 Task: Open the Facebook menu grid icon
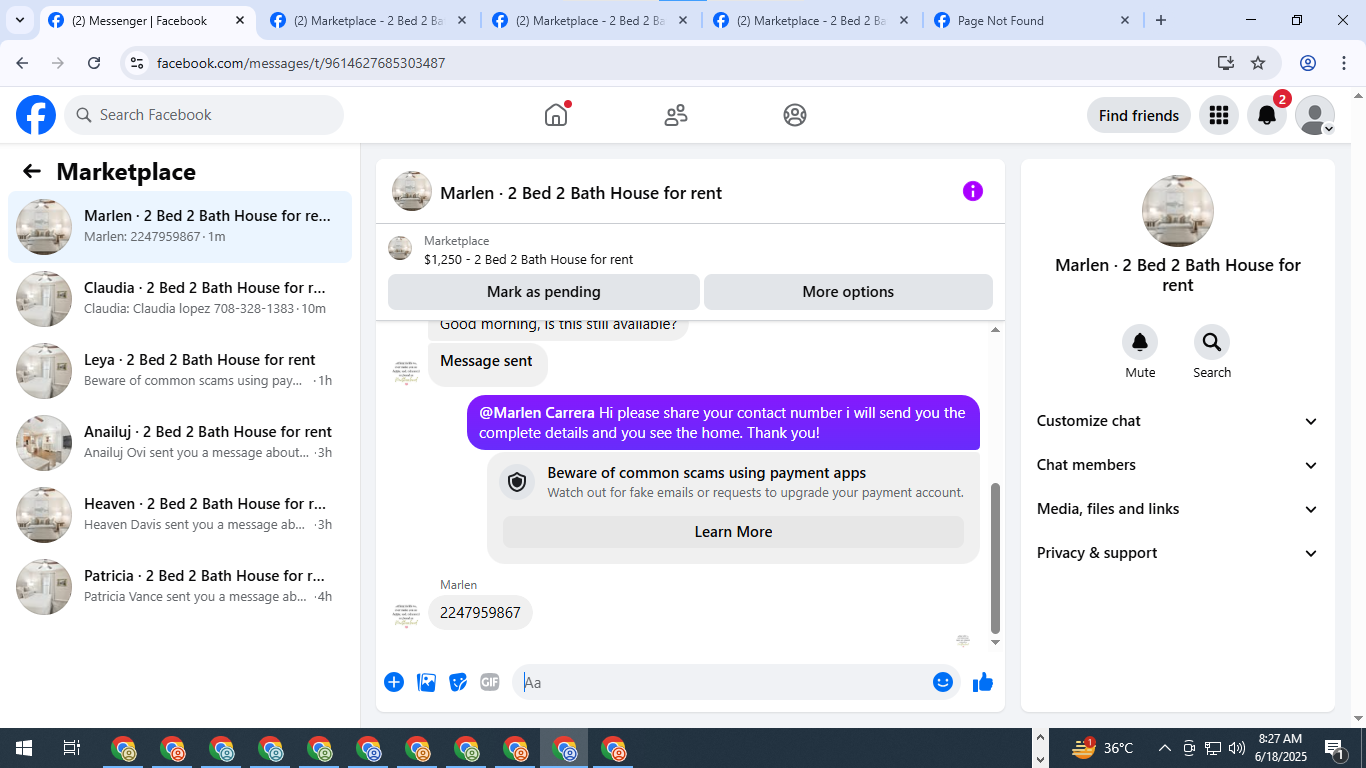coord(1219,115)
